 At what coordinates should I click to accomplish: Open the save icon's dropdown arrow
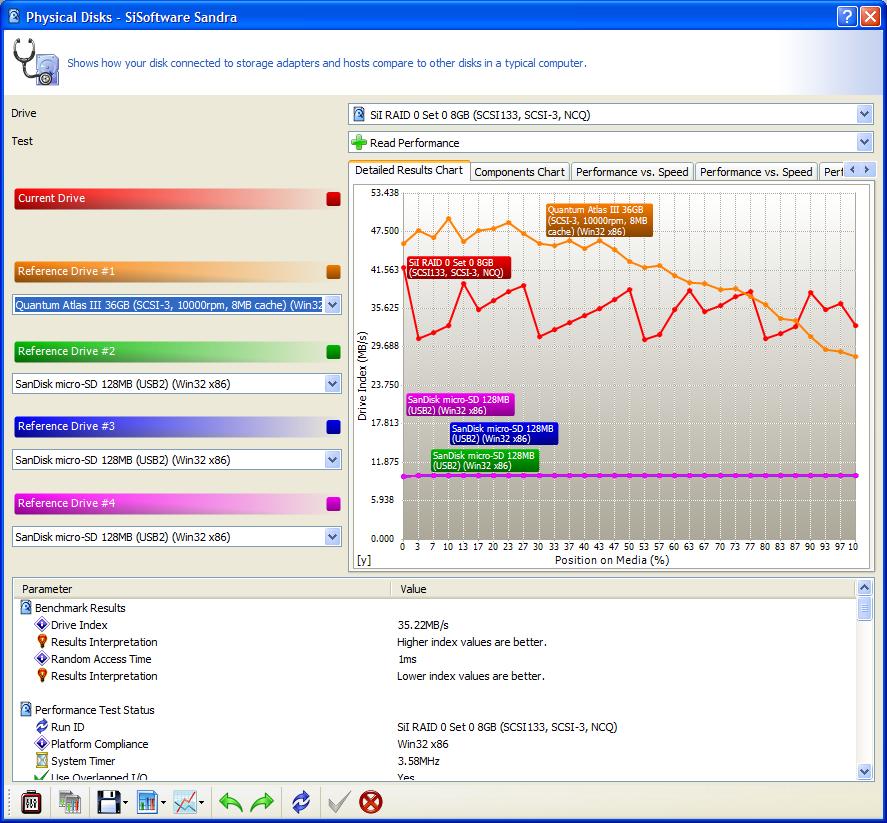(126, 803)
